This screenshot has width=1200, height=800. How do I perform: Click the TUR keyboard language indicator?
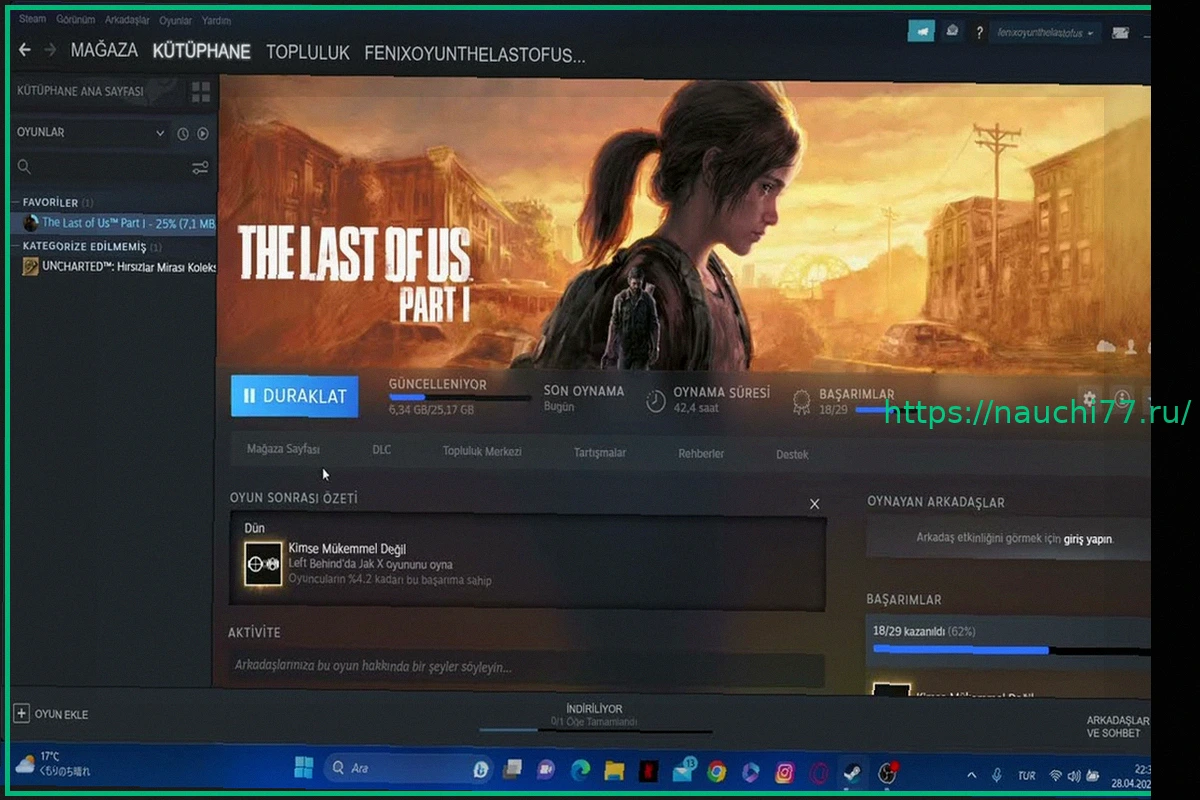[1026, 776]
